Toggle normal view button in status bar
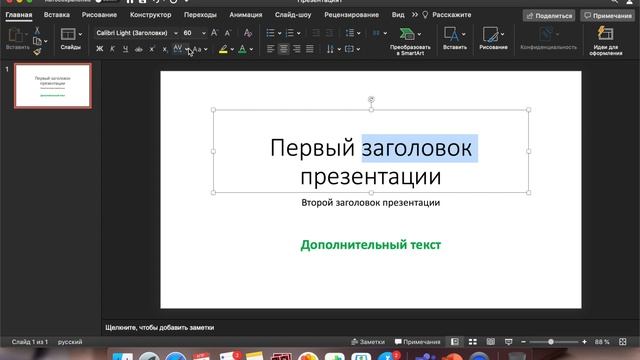The image size is (640, 360). [455, 342]
